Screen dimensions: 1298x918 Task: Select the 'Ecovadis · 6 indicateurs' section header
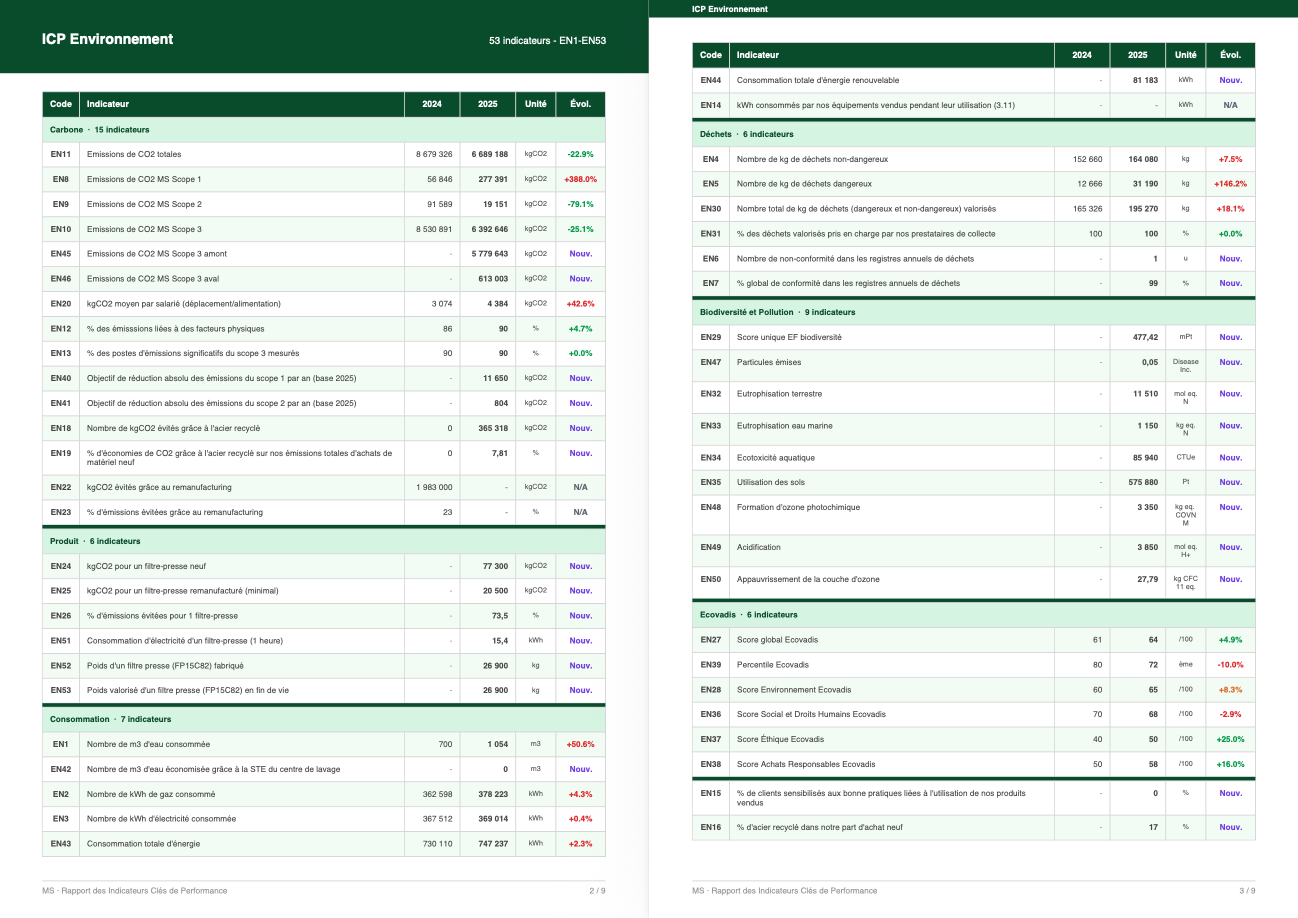click(x=973, y=615)
